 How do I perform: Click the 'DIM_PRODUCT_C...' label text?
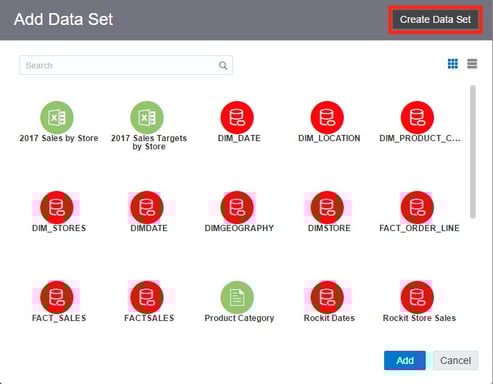[x=420, y=138]
